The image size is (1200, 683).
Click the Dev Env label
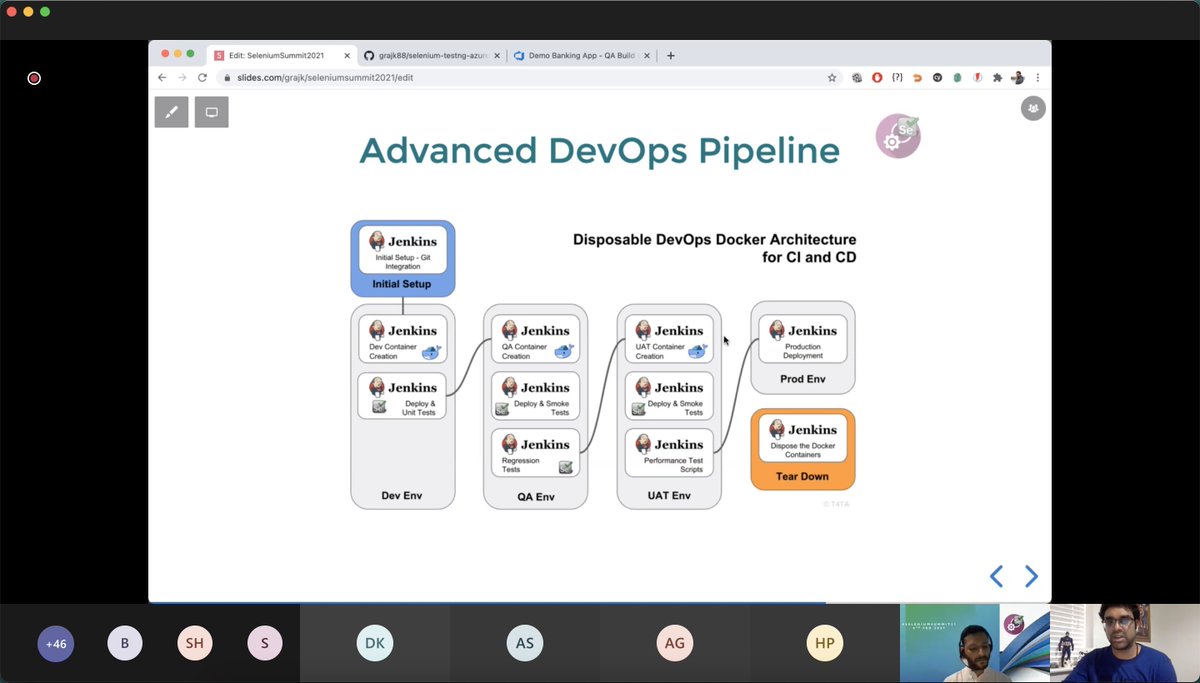pyautogui.click(x=402, y=495)
